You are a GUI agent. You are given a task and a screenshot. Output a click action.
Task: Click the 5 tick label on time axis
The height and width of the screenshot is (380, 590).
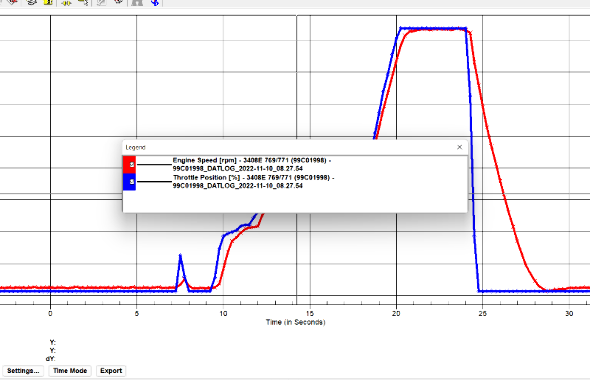pos(137,313)
